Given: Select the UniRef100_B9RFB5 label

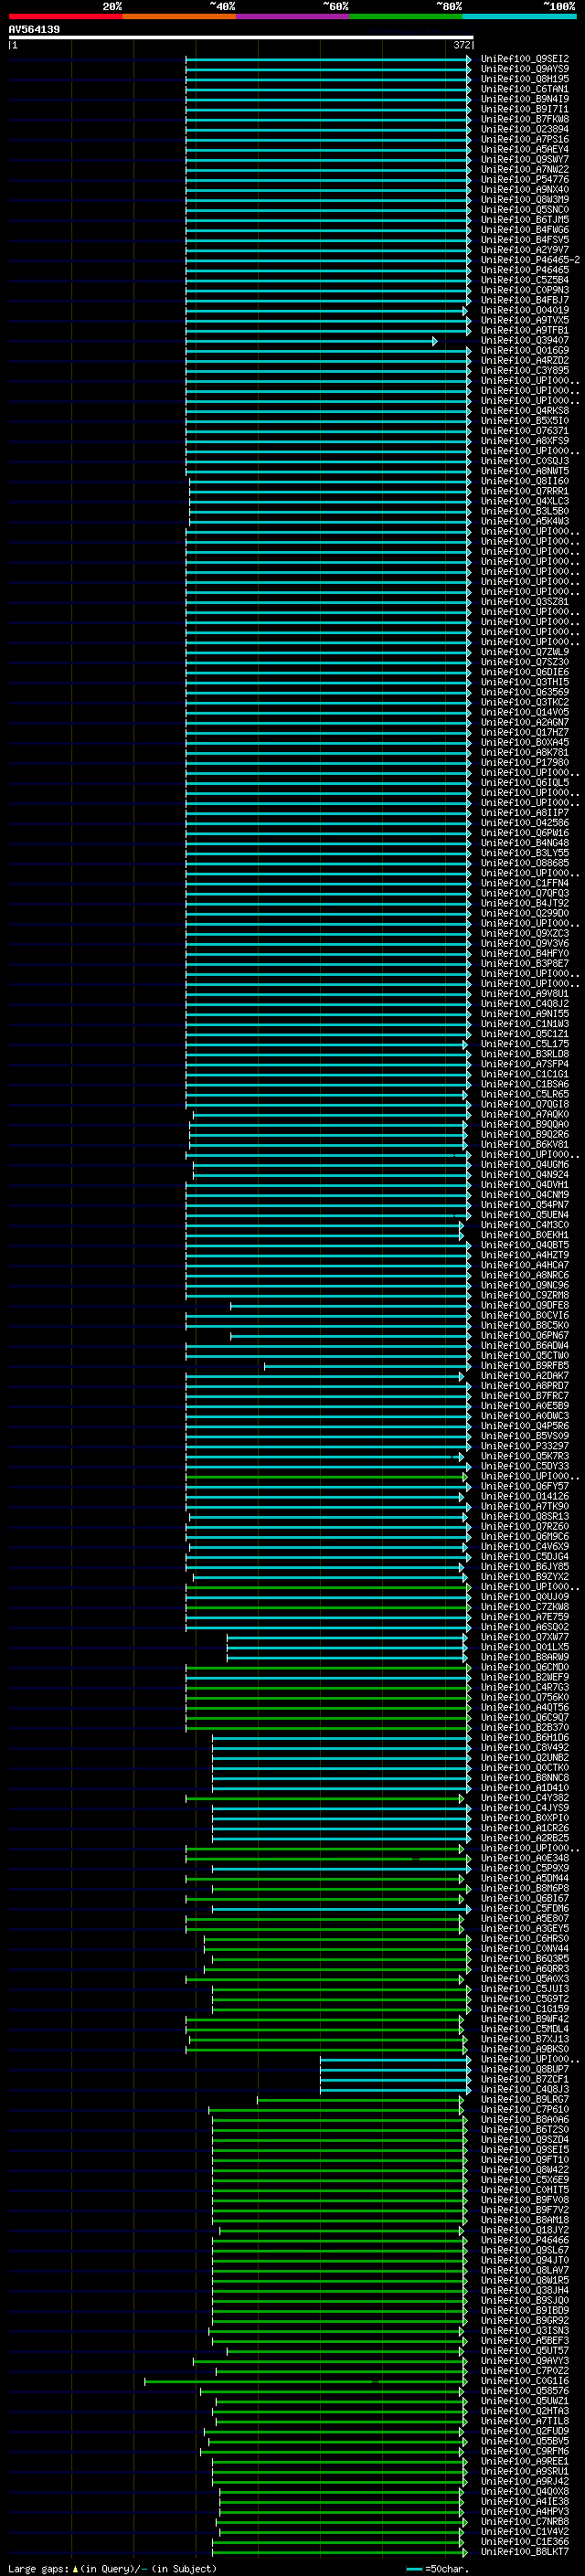Looking at the screenshot, I should point(525,1366).
